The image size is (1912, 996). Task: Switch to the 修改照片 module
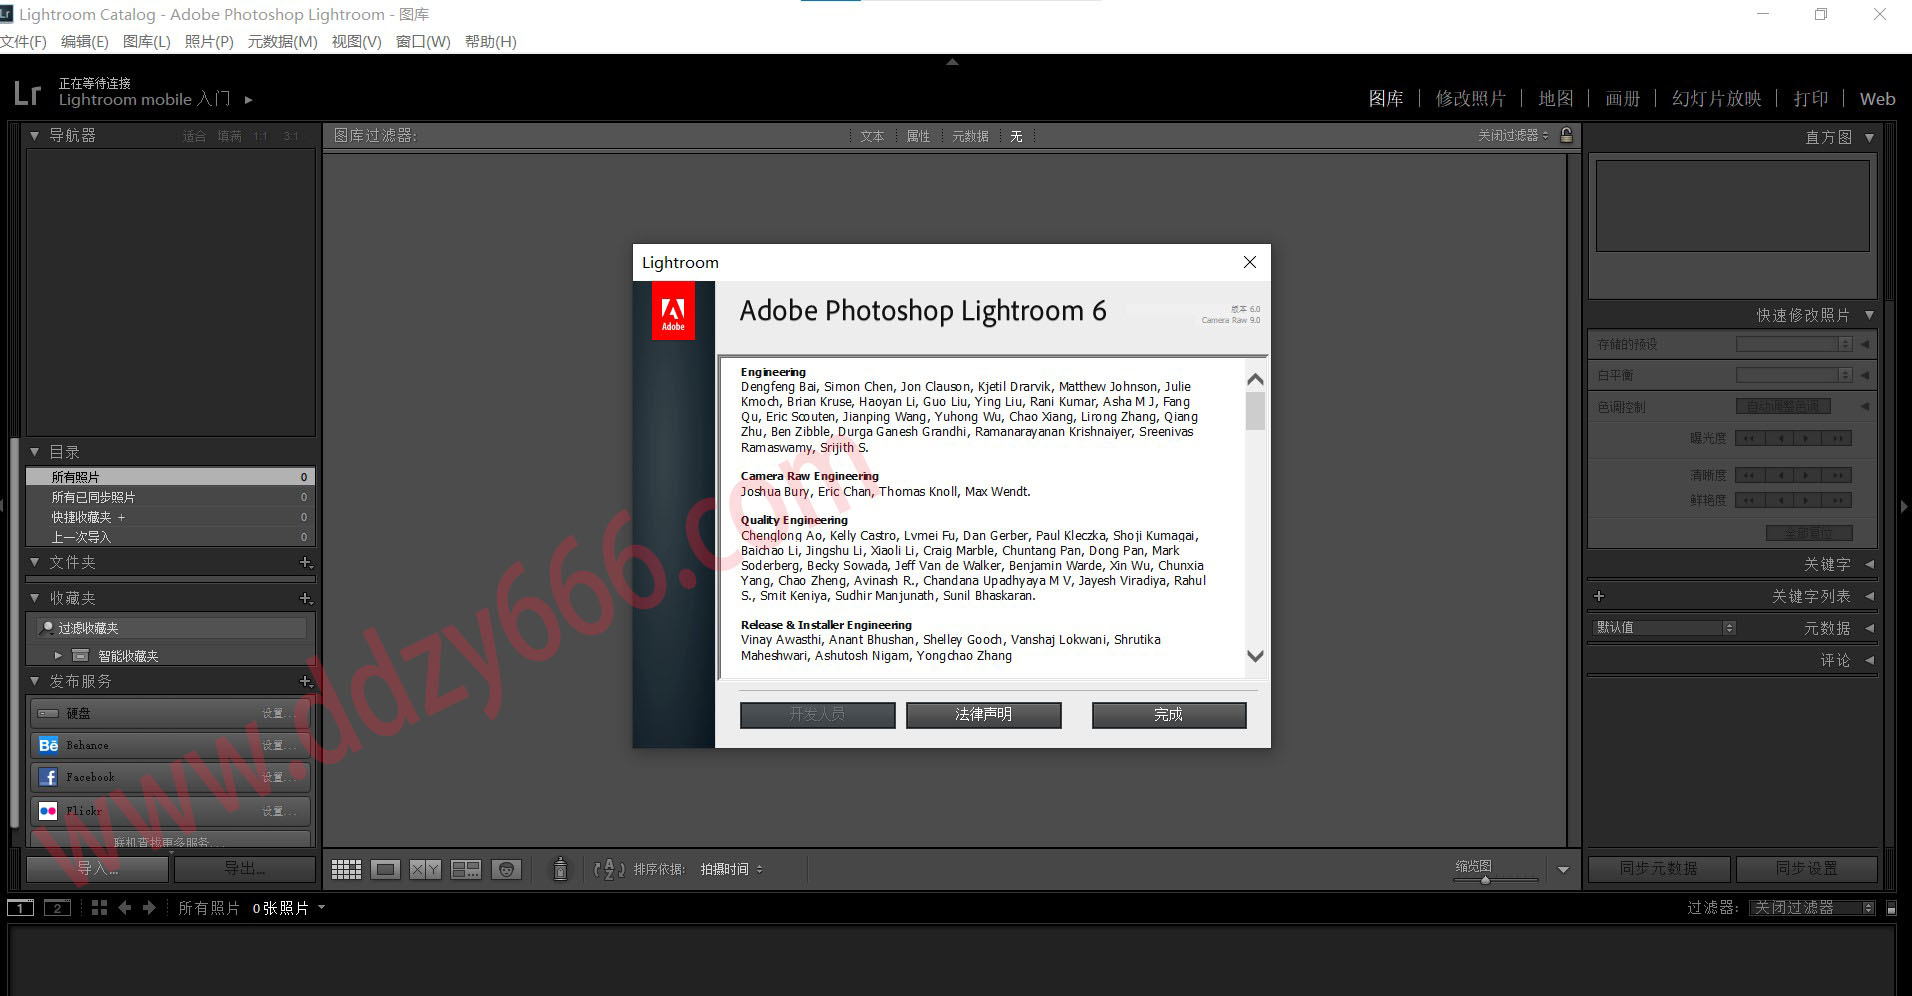click(1470, 98)
